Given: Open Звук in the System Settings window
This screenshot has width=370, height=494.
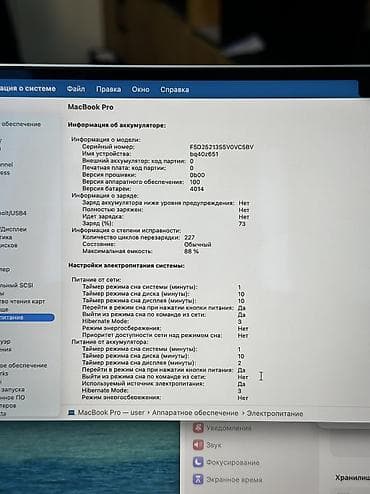Looking at the screenshot, I should [x=207, y=445].
